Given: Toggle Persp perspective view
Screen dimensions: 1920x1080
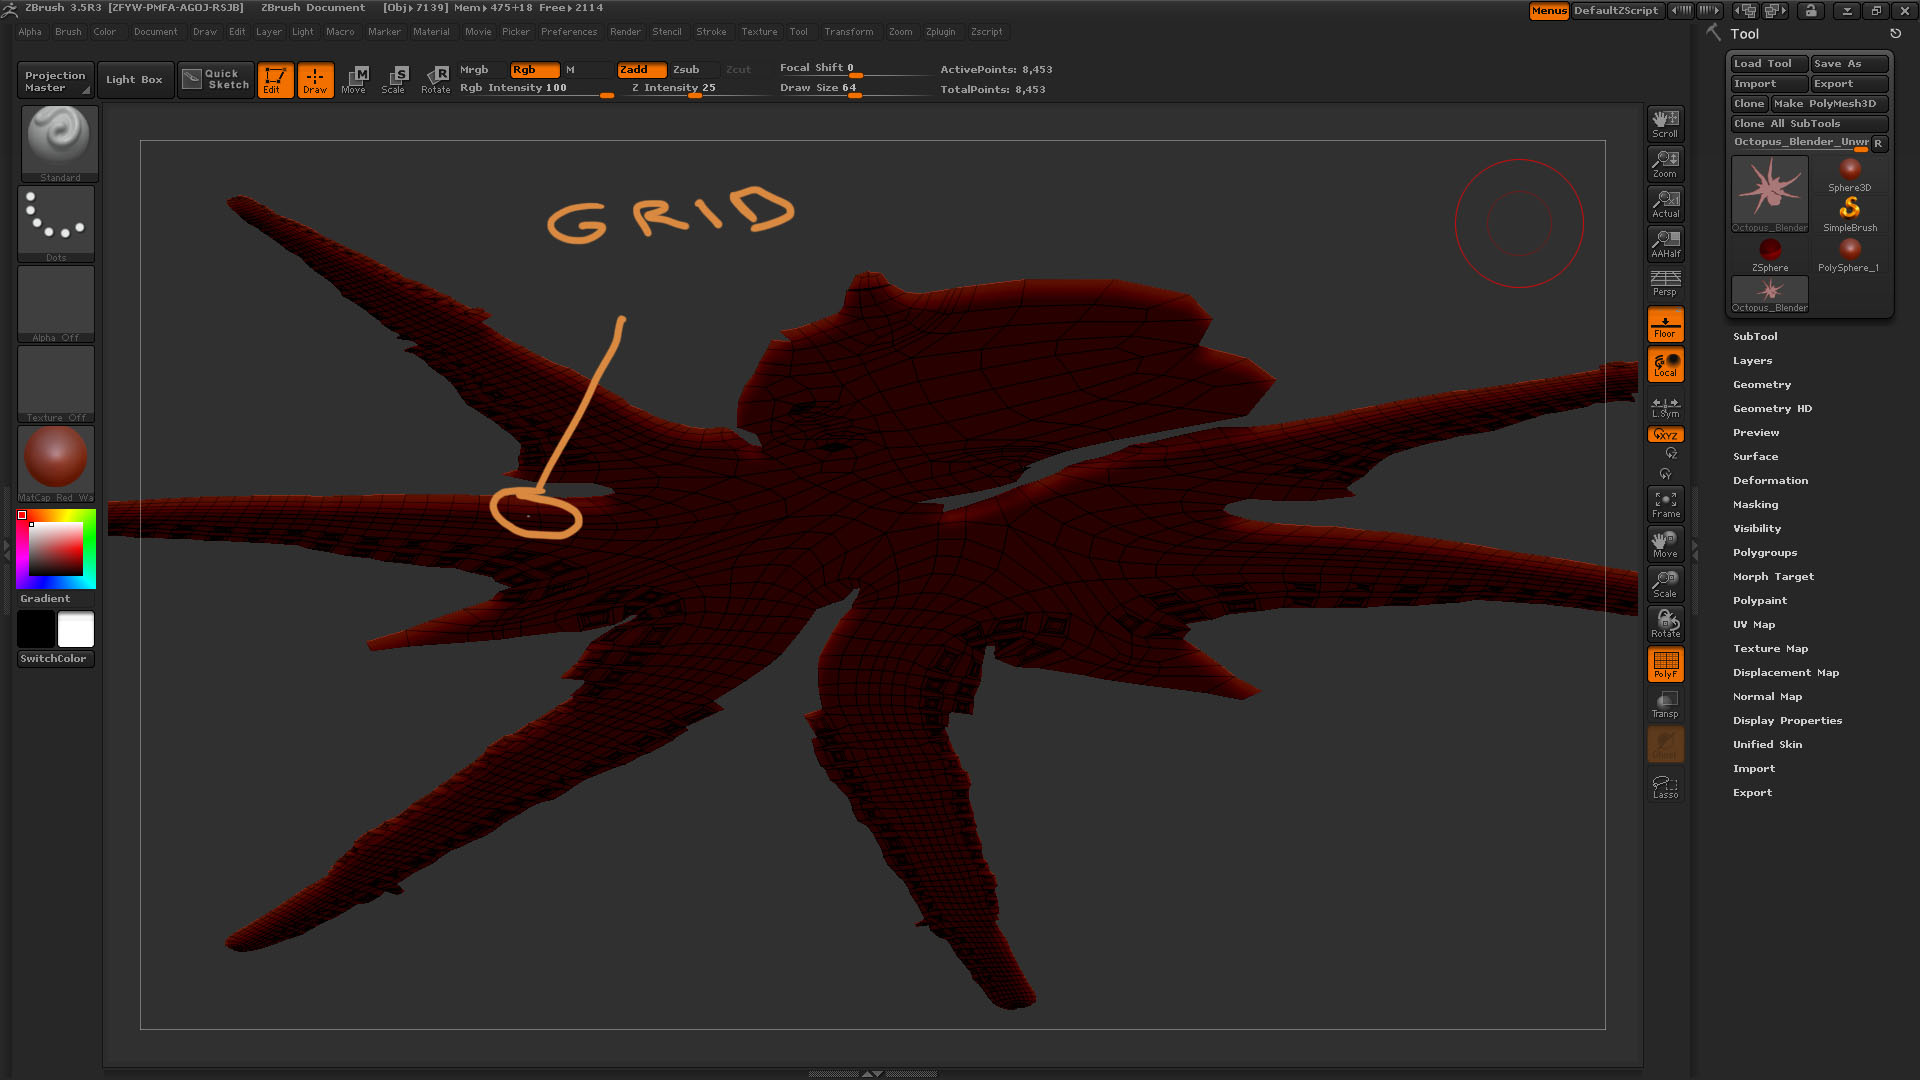Looking at the screenshot, I should [x=1665, y=283].
